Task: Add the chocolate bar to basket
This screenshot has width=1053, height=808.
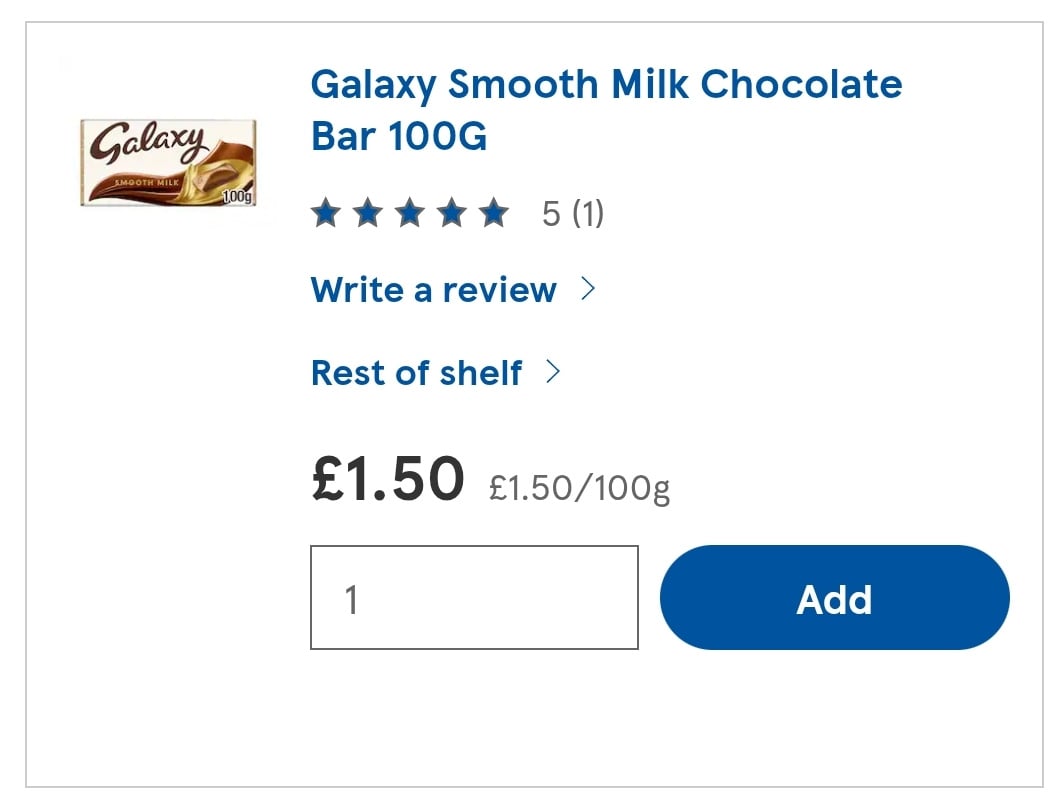Action: pyautogui.click(x=835, y=597)
